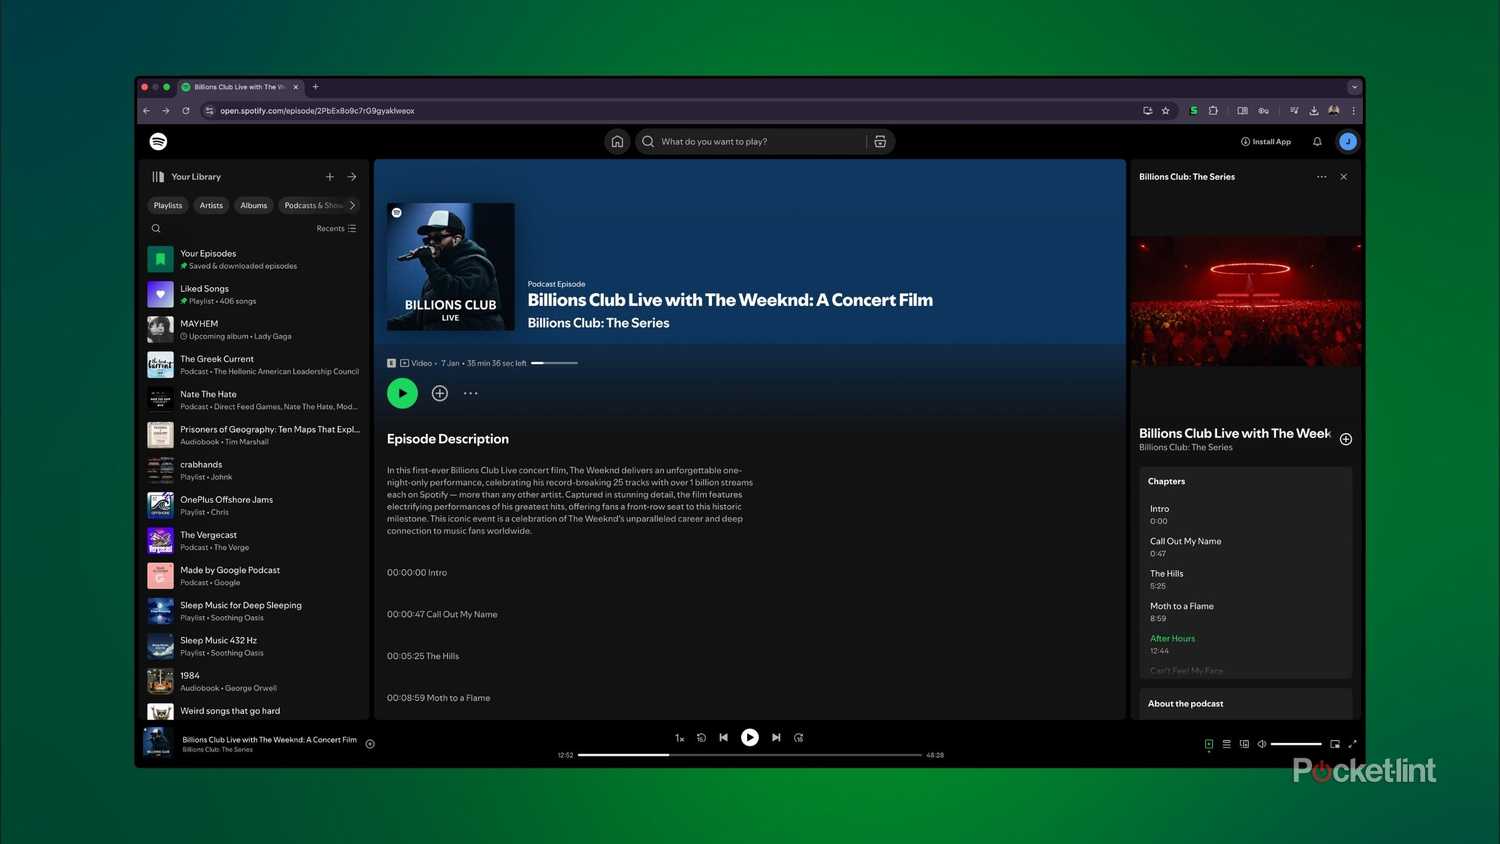
Task: Open Nate The Hate podcast
Action: 254,400
